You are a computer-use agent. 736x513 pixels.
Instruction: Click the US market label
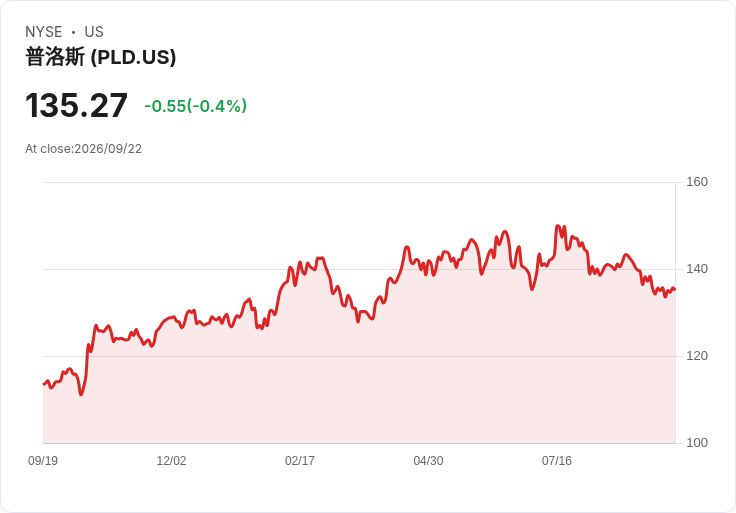94,32
